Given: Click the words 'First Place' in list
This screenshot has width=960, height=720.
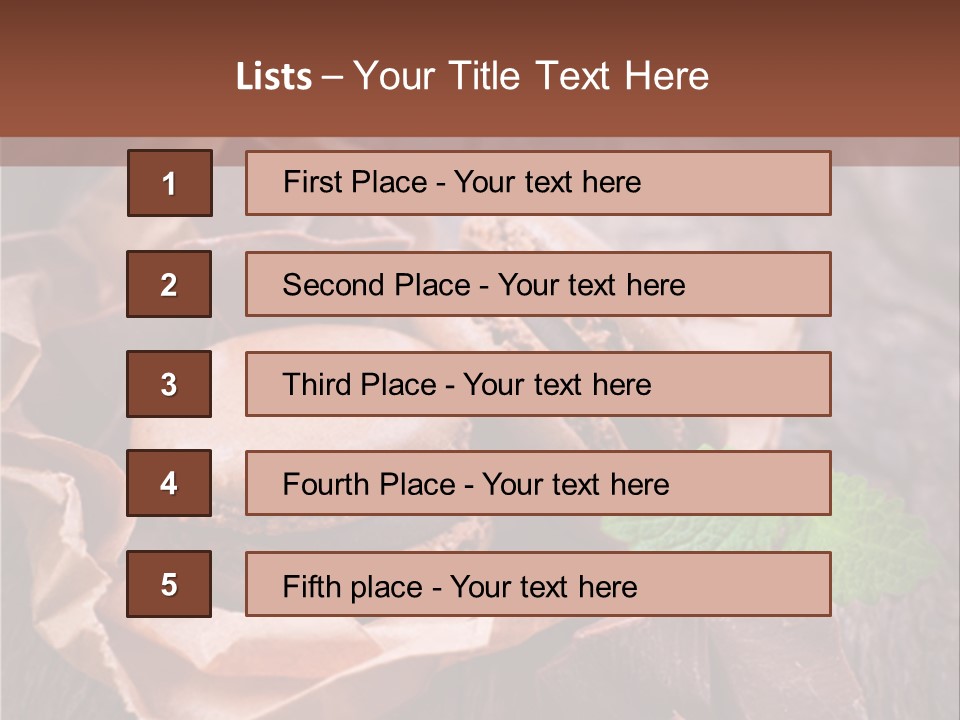Looking at the screenshot, I should [355, 182].
